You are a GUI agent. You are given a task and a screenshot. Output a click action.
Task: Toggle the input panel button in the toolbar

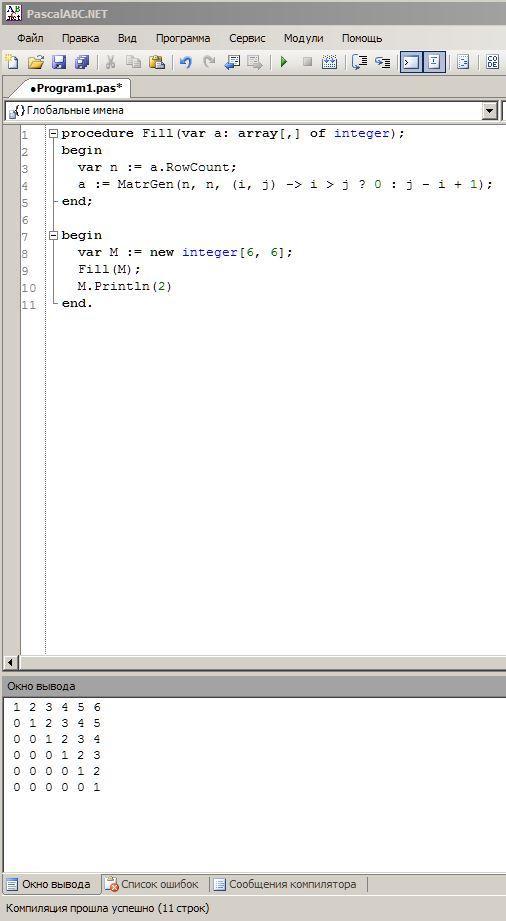[x=434, y=62]
